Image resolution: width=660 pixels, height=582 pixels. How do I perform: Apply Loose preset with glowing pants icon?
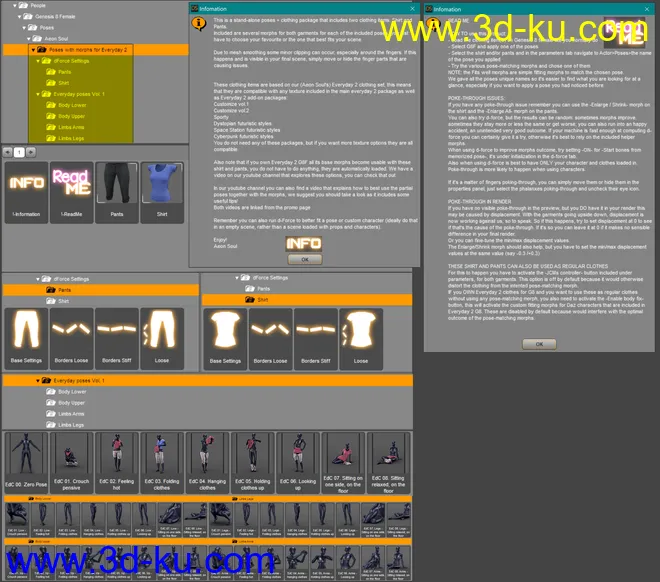pos(161,332)
